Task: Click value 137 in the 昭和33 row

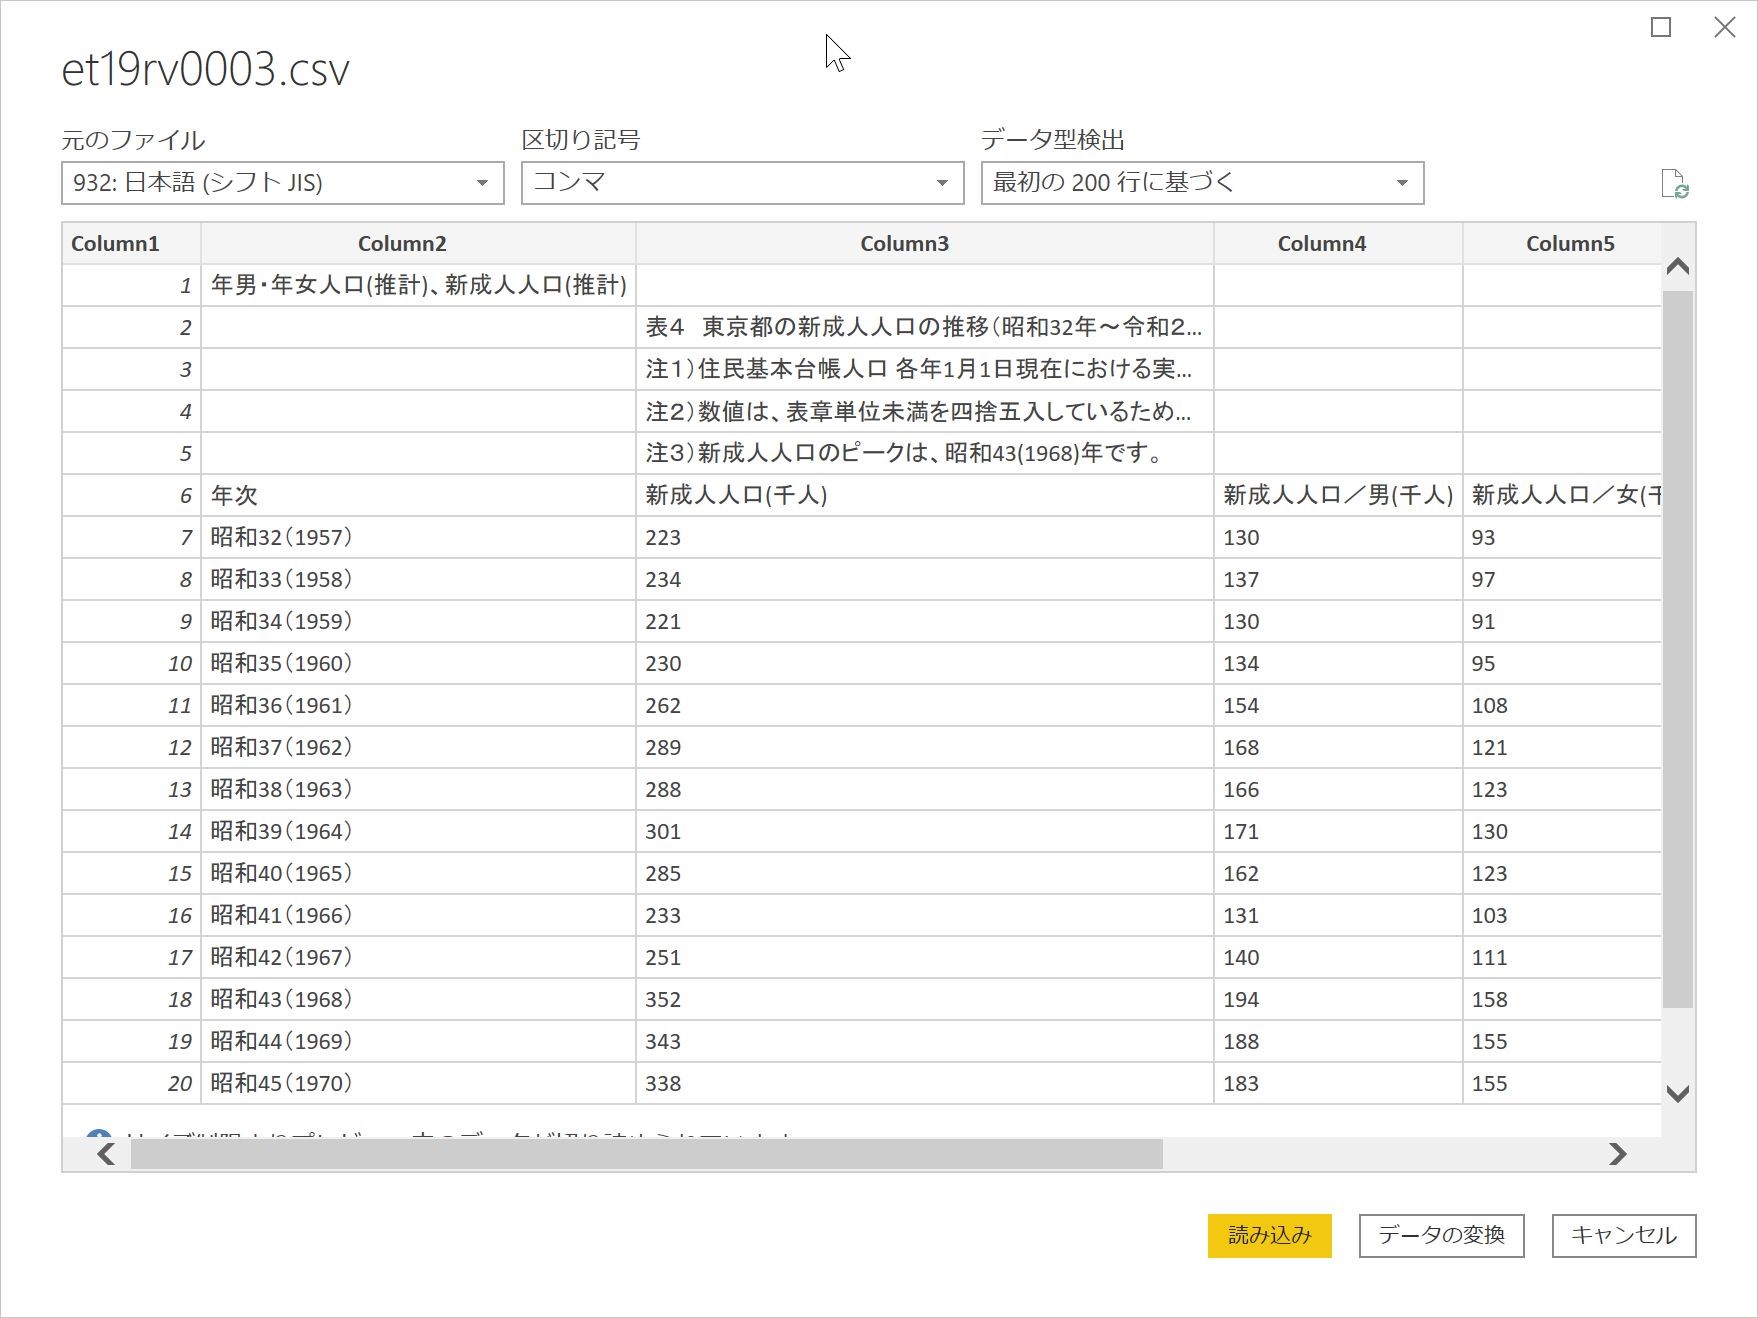Action: coord(1338,580)
